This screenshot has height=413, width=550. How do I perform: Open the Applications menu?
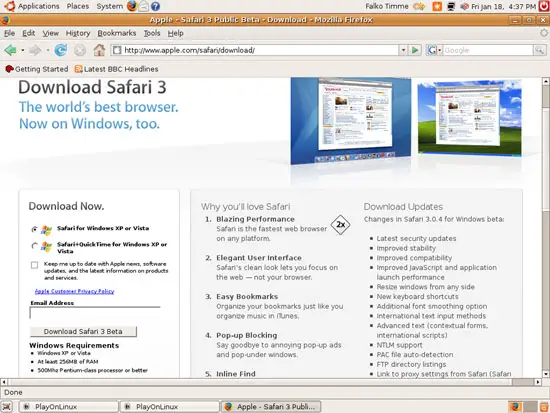(39, 6)
